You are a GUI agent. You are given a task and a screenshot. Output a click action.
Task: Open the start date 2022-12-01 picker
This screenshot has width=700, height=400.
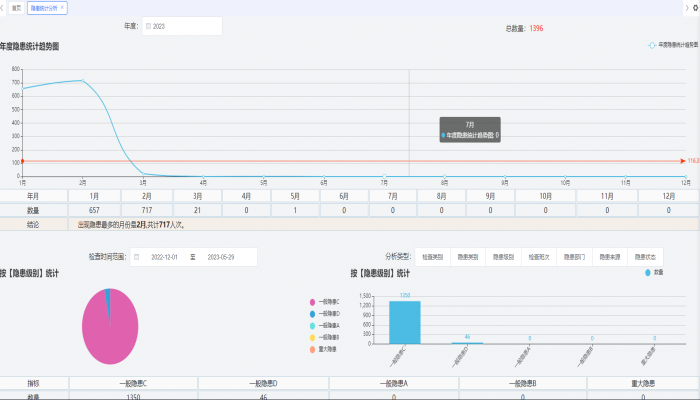(164, 257)
